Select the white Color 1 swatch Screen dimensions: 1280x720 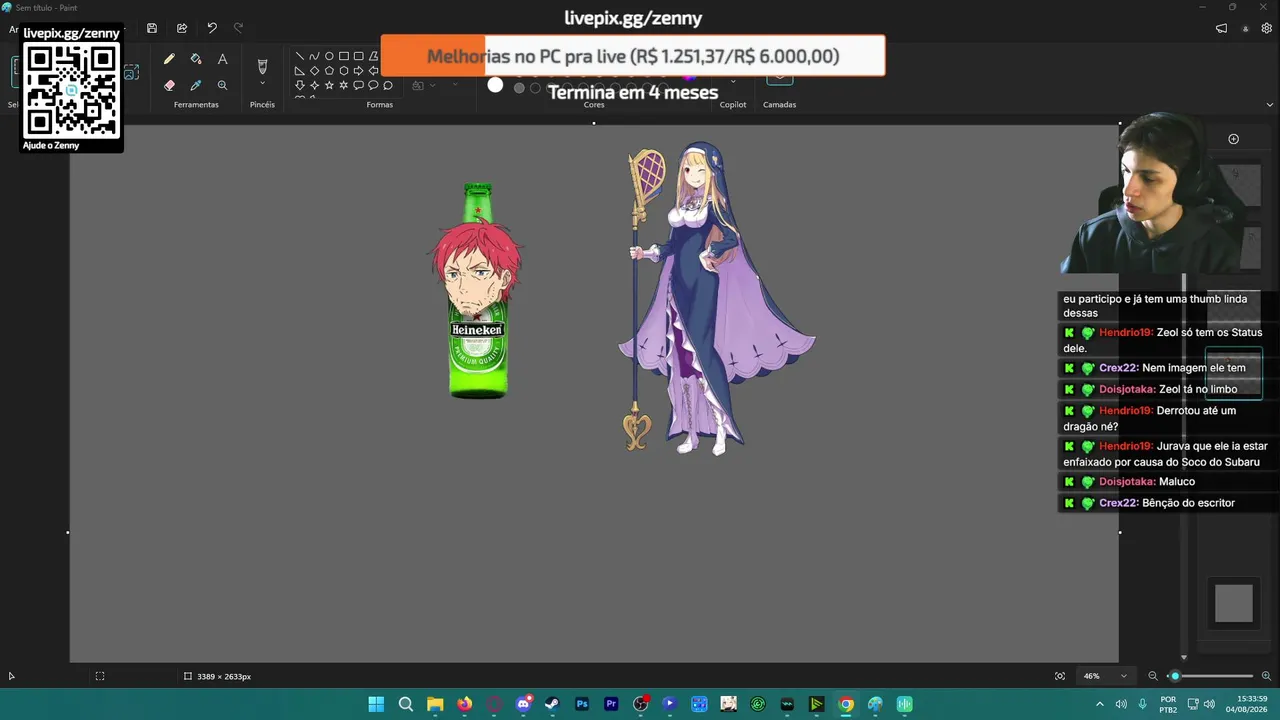(495, 85)
